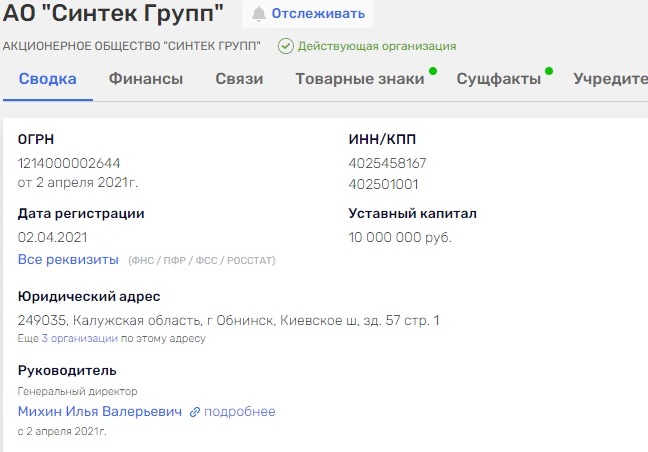
Task: Click the ИНН/КПП heading
Action: (x=382, y=139)
